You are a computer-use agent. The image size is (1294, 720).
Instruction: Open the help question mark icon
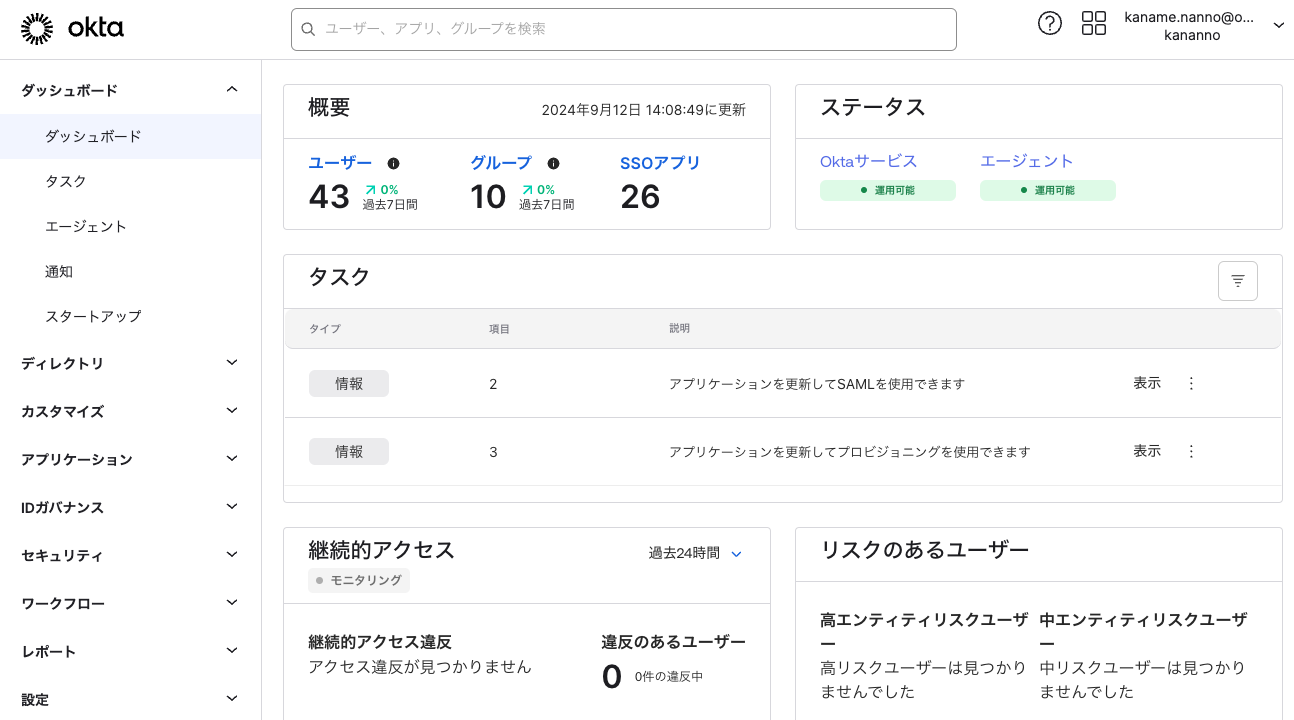pos(1049,24)
